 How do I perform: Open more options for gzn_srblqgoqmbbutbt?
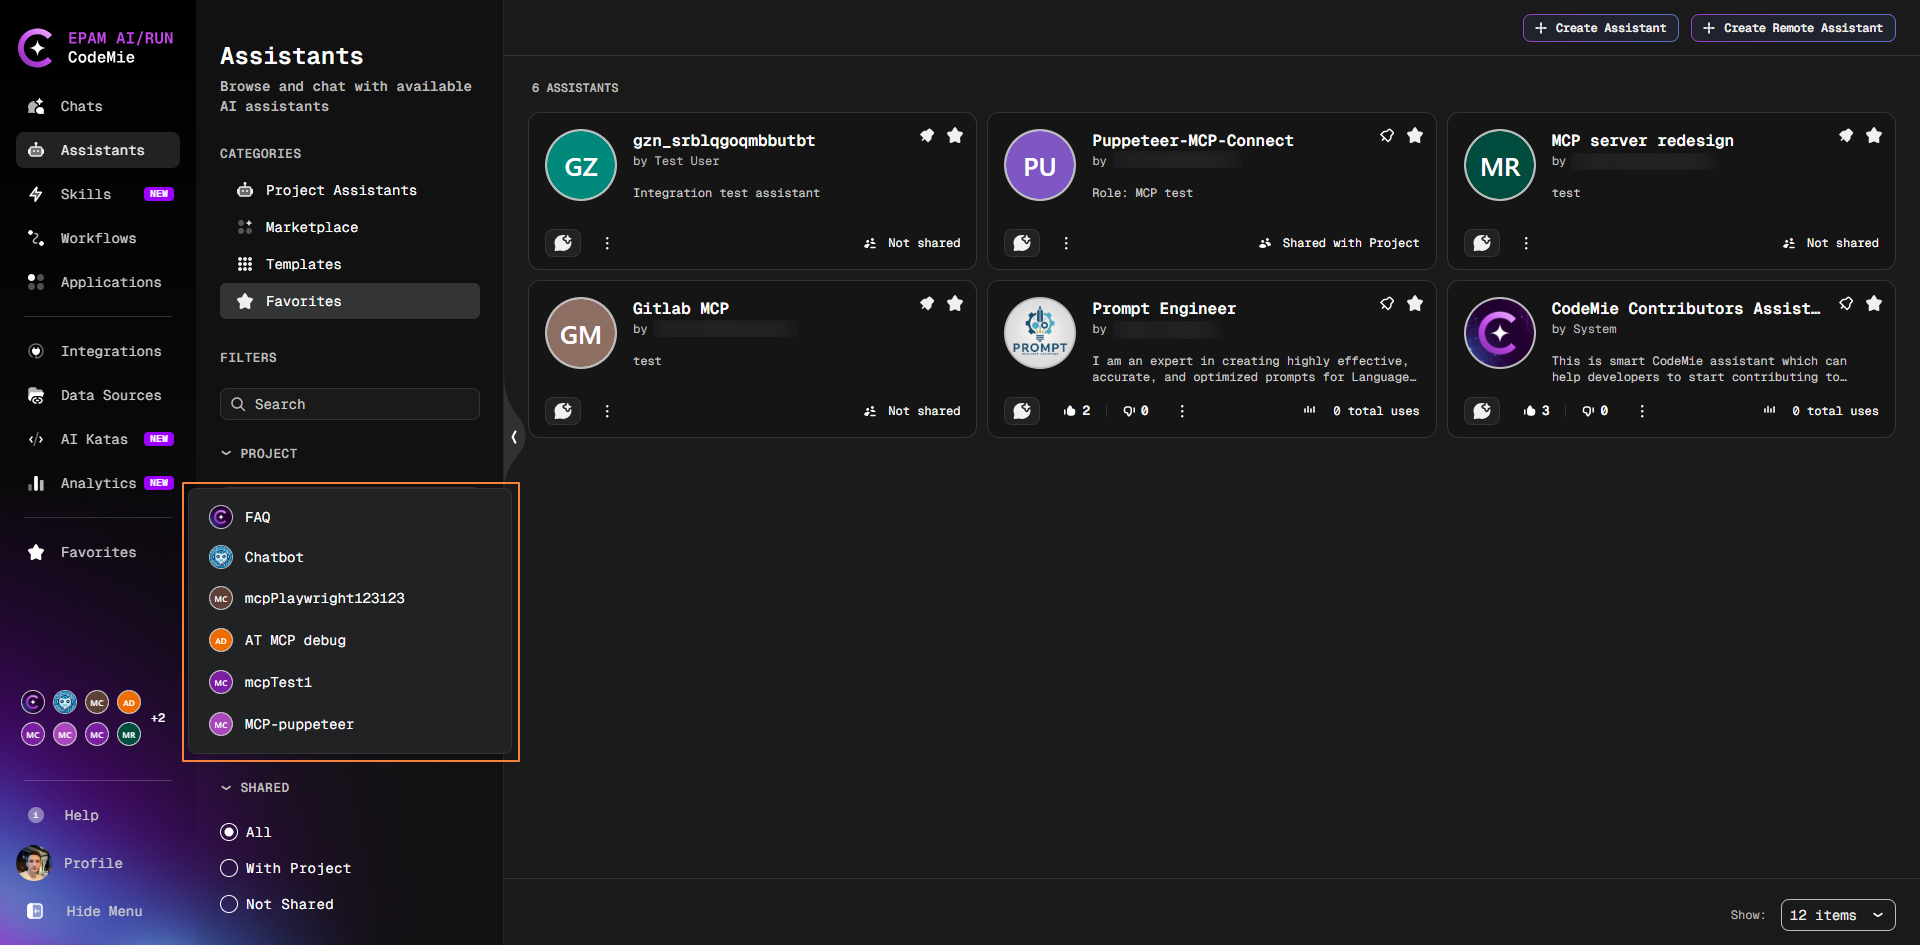pos(607,243)
